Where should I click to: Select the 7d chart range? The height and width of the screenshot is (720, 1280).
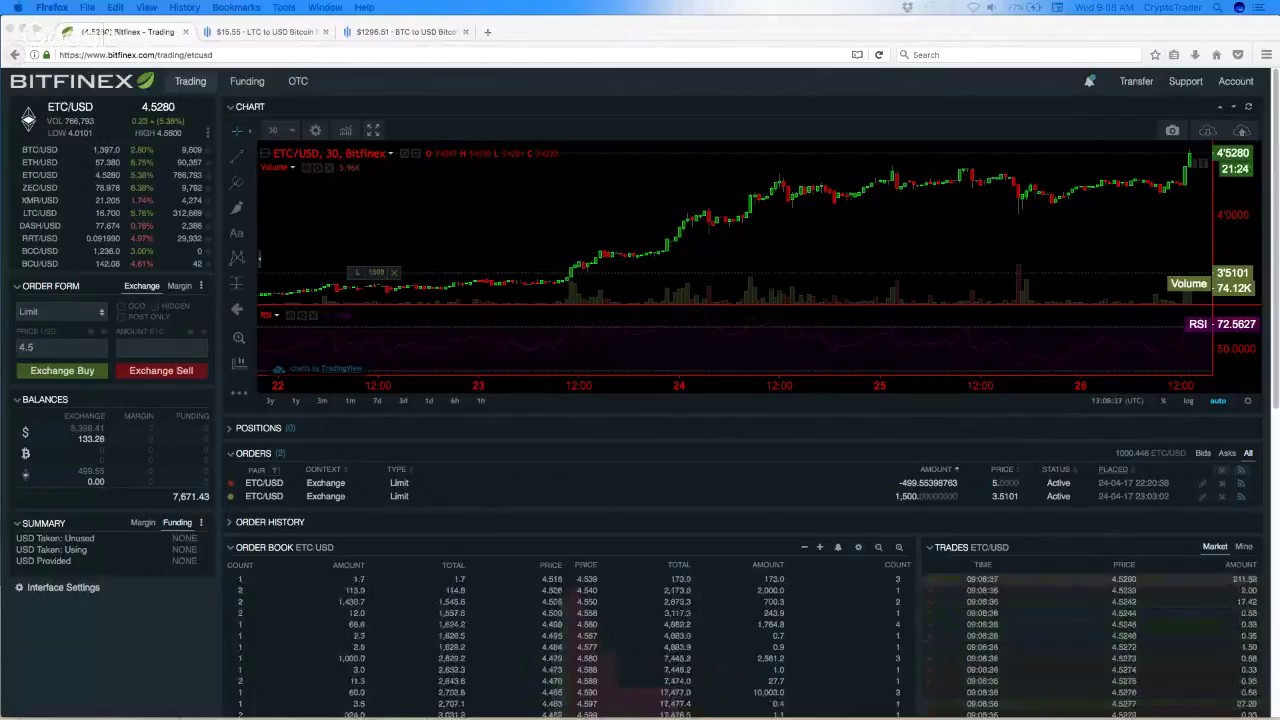click(x=376, y=401)
